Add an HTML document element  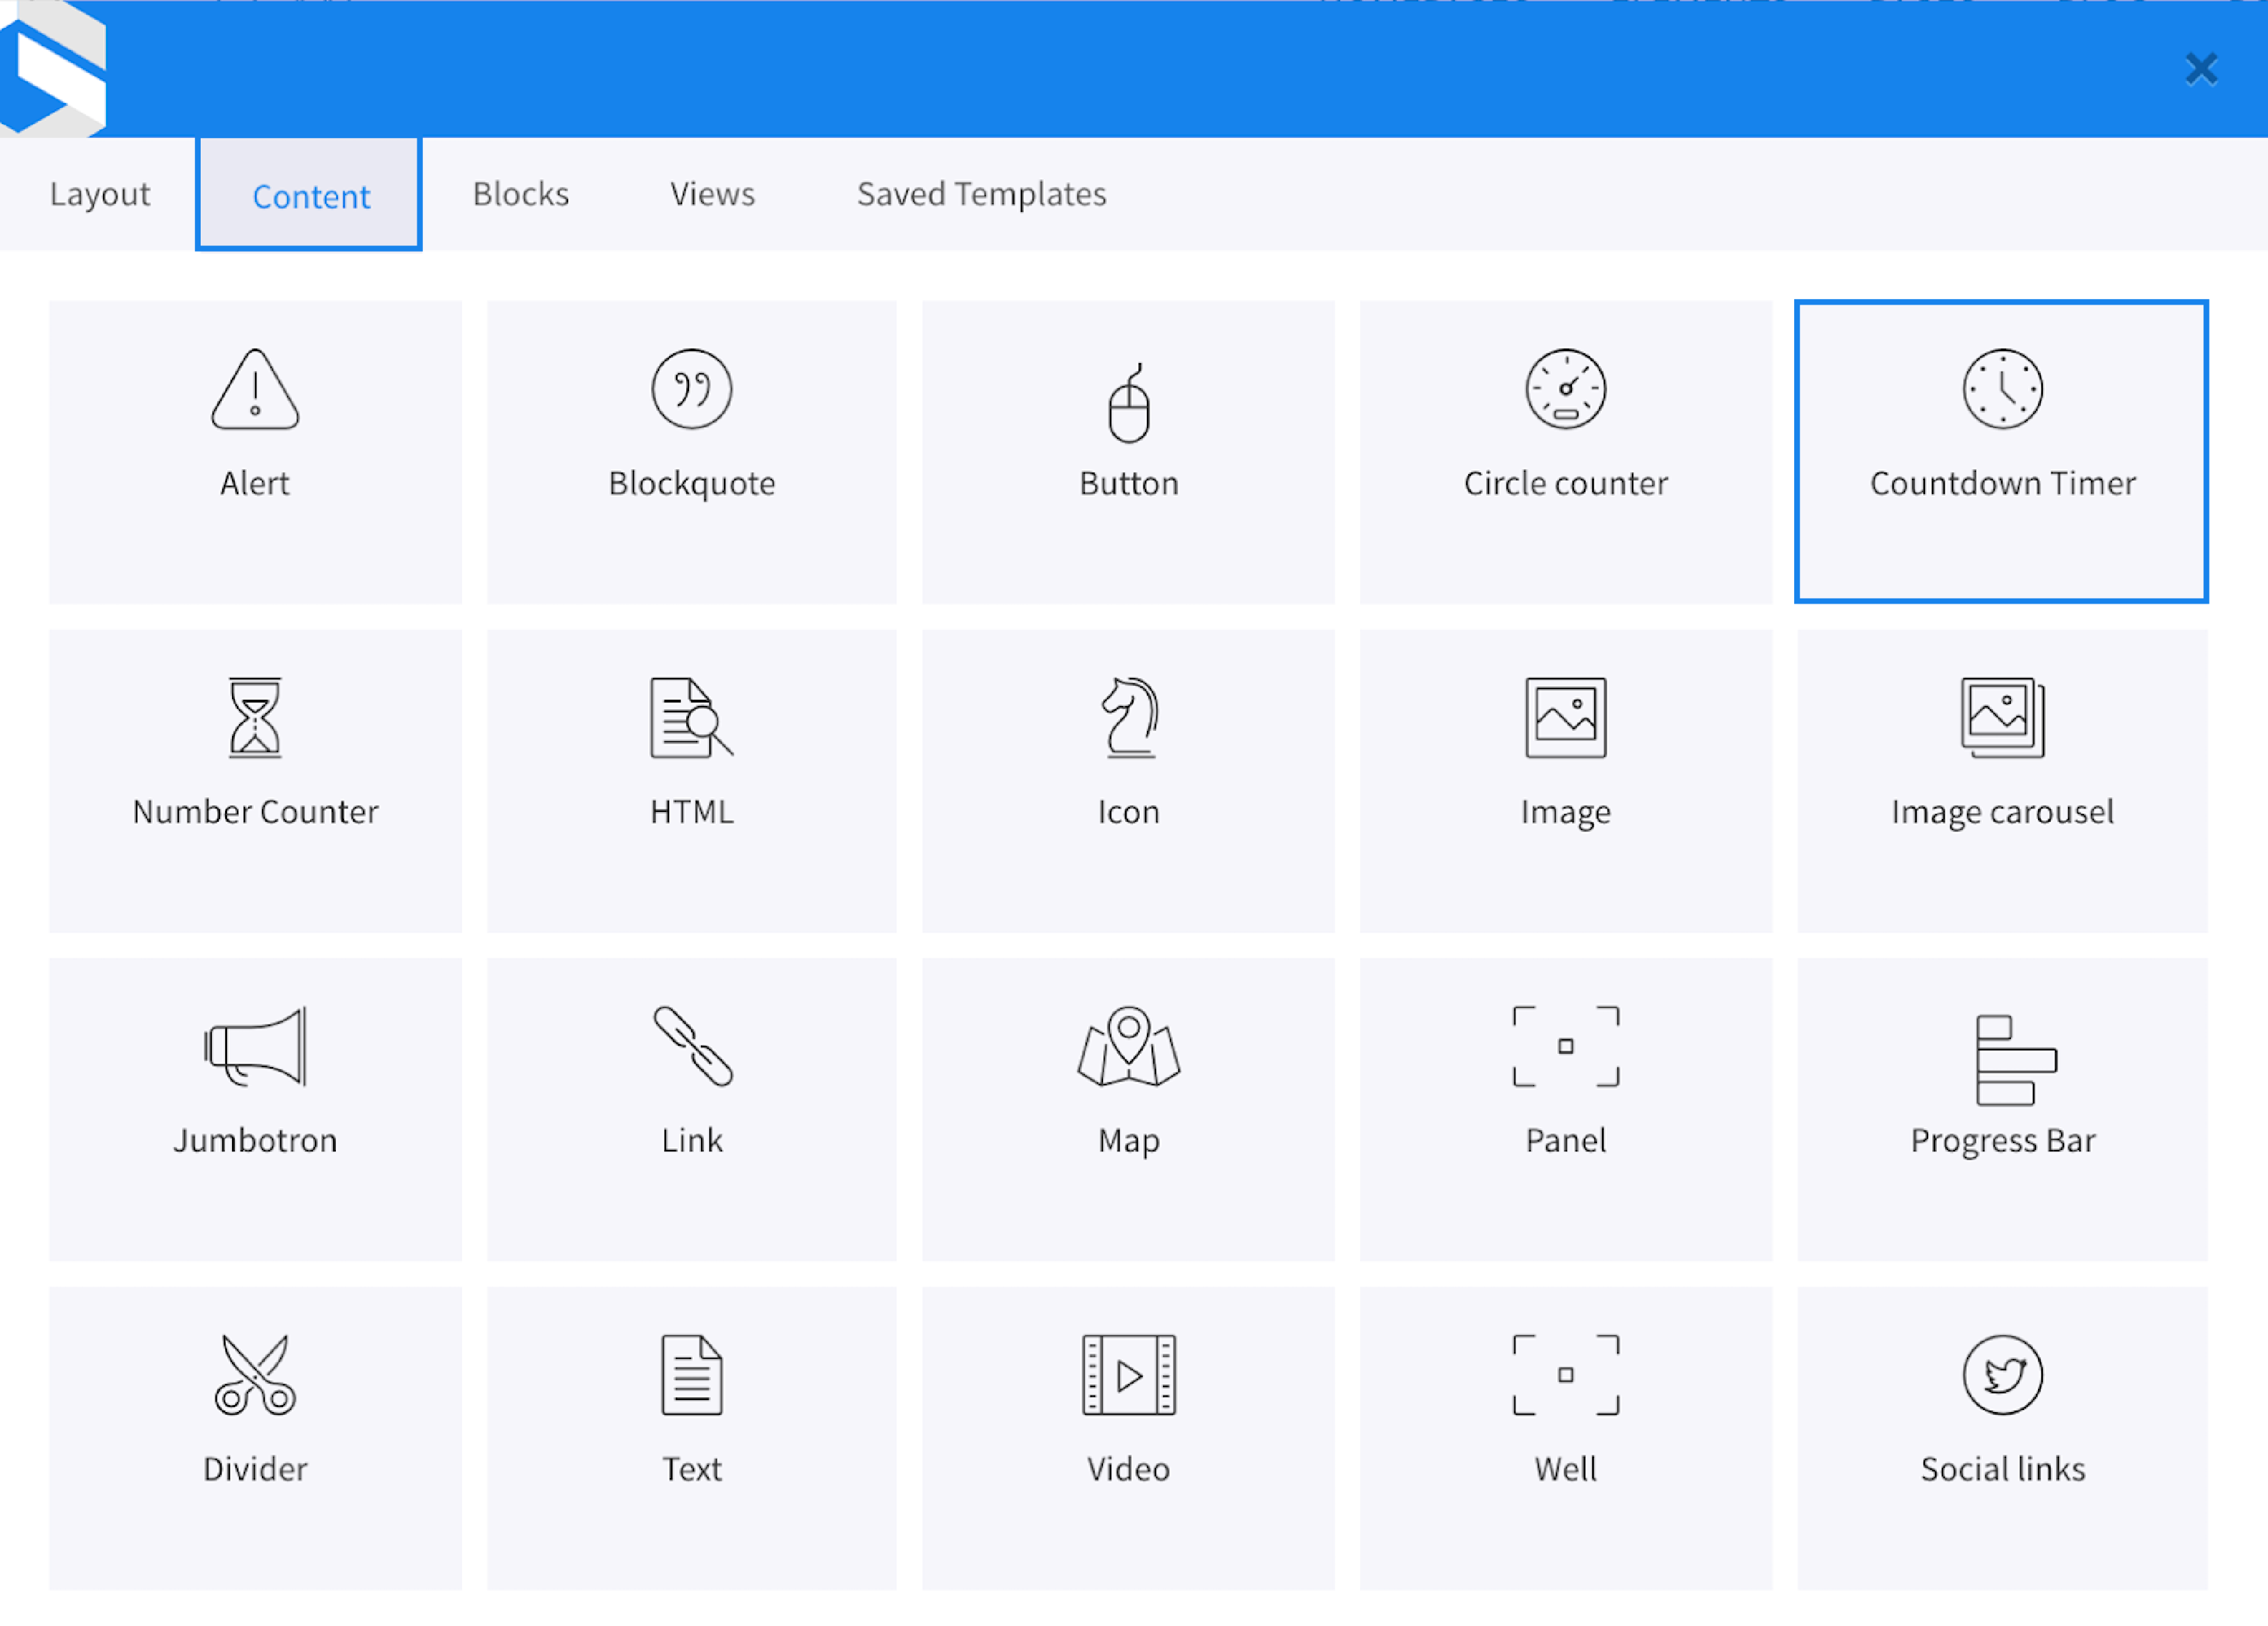pyautogui.click(x=692, y=781)
